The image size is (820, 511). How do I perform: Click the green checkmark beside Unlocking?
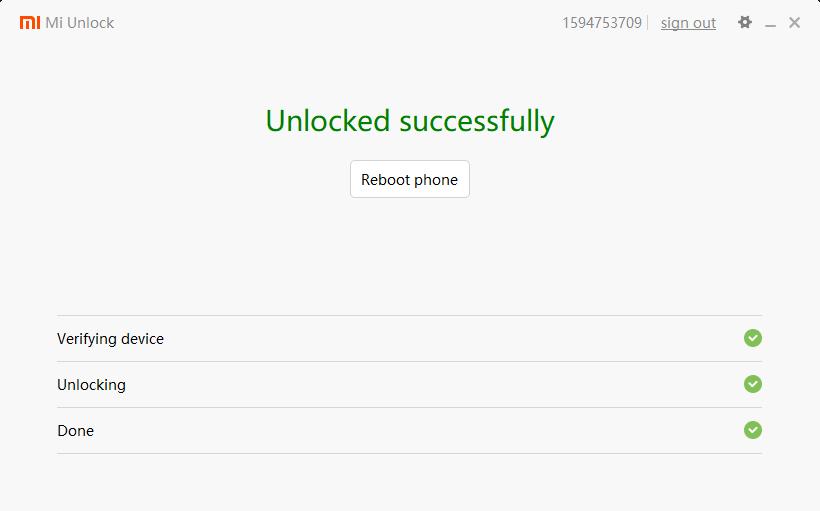click(x=753, y=384)
